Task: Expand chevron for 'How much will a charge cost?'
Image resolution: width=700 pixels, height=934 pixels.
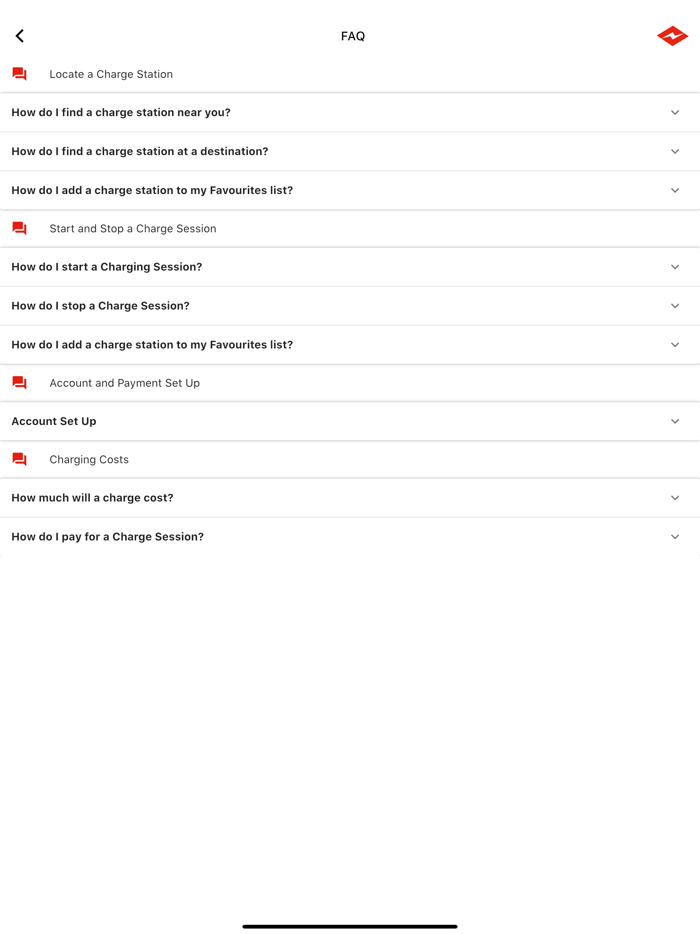Action: (675, 498)
